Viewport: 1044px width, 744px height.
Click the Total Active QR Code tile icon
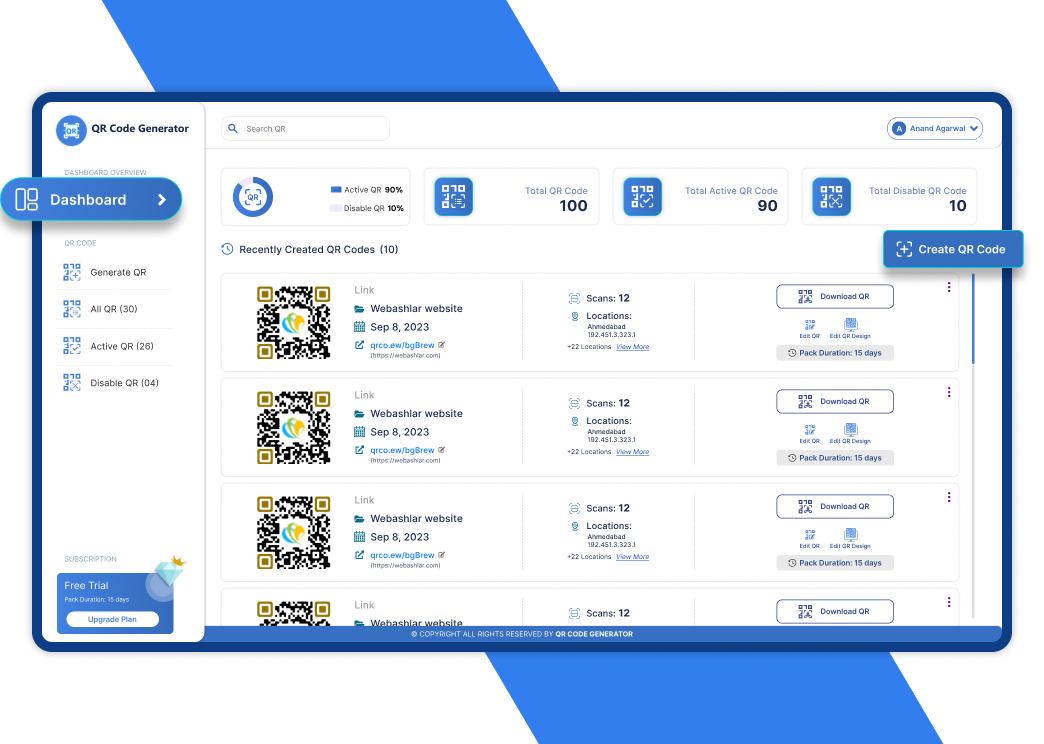[643, 196]
